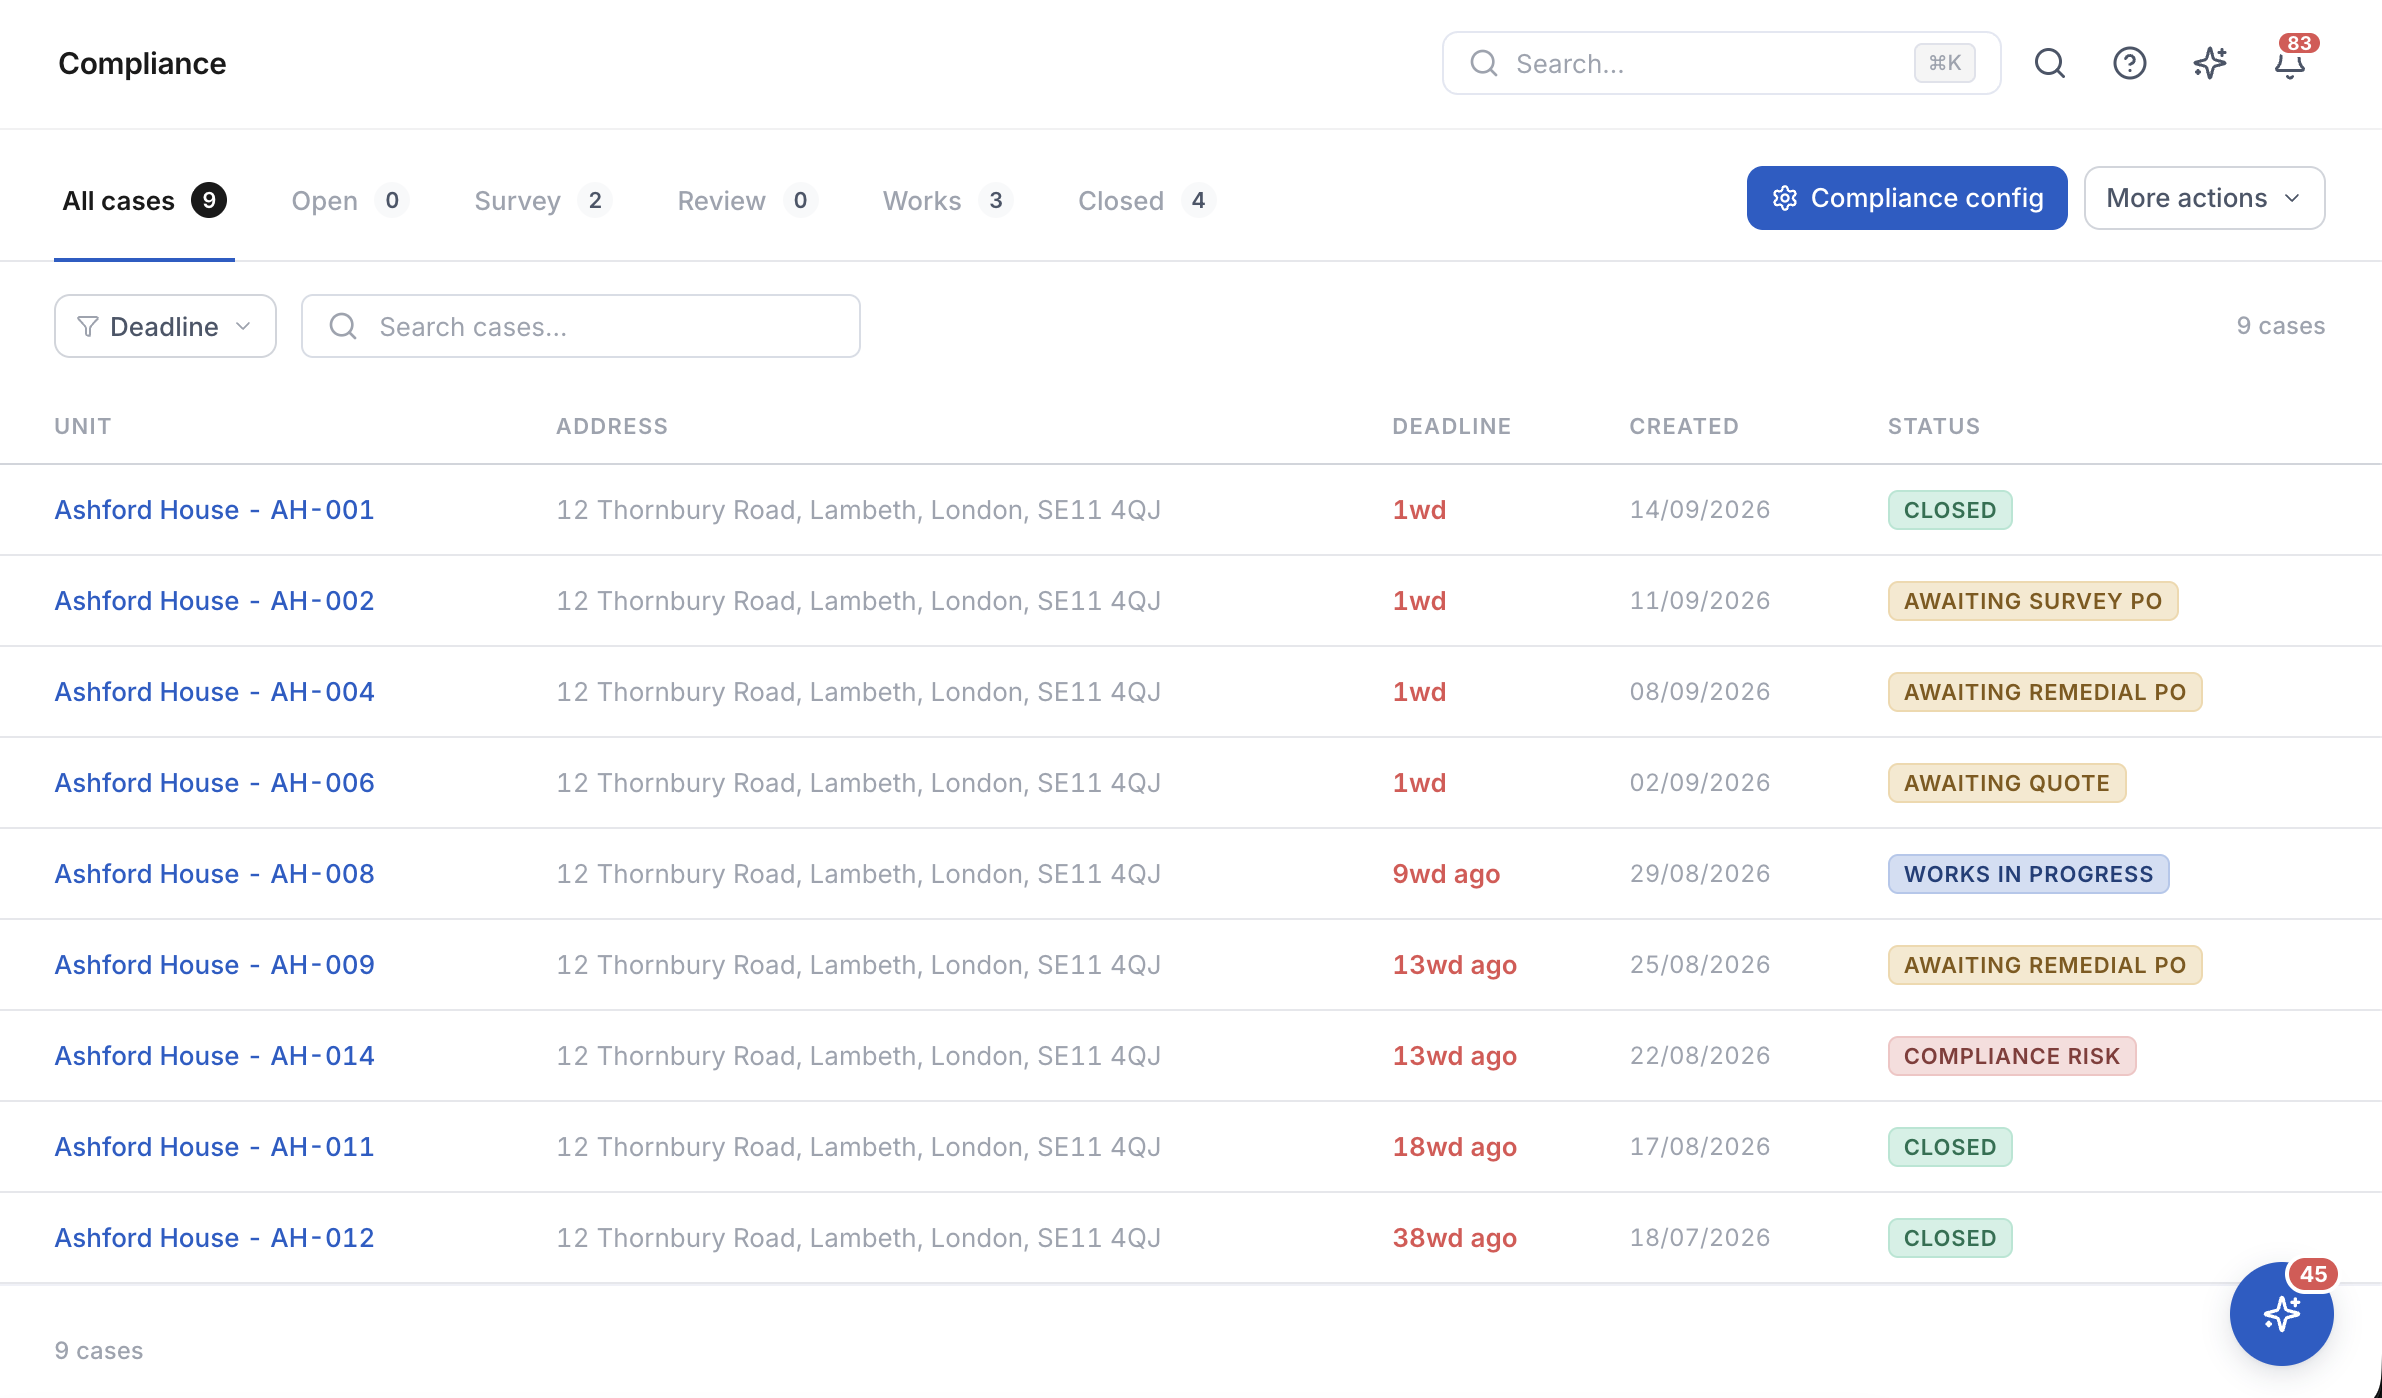Switch to the Open tab
The height and width of the screenshot is (1398, 2382).
coord(349,201)
